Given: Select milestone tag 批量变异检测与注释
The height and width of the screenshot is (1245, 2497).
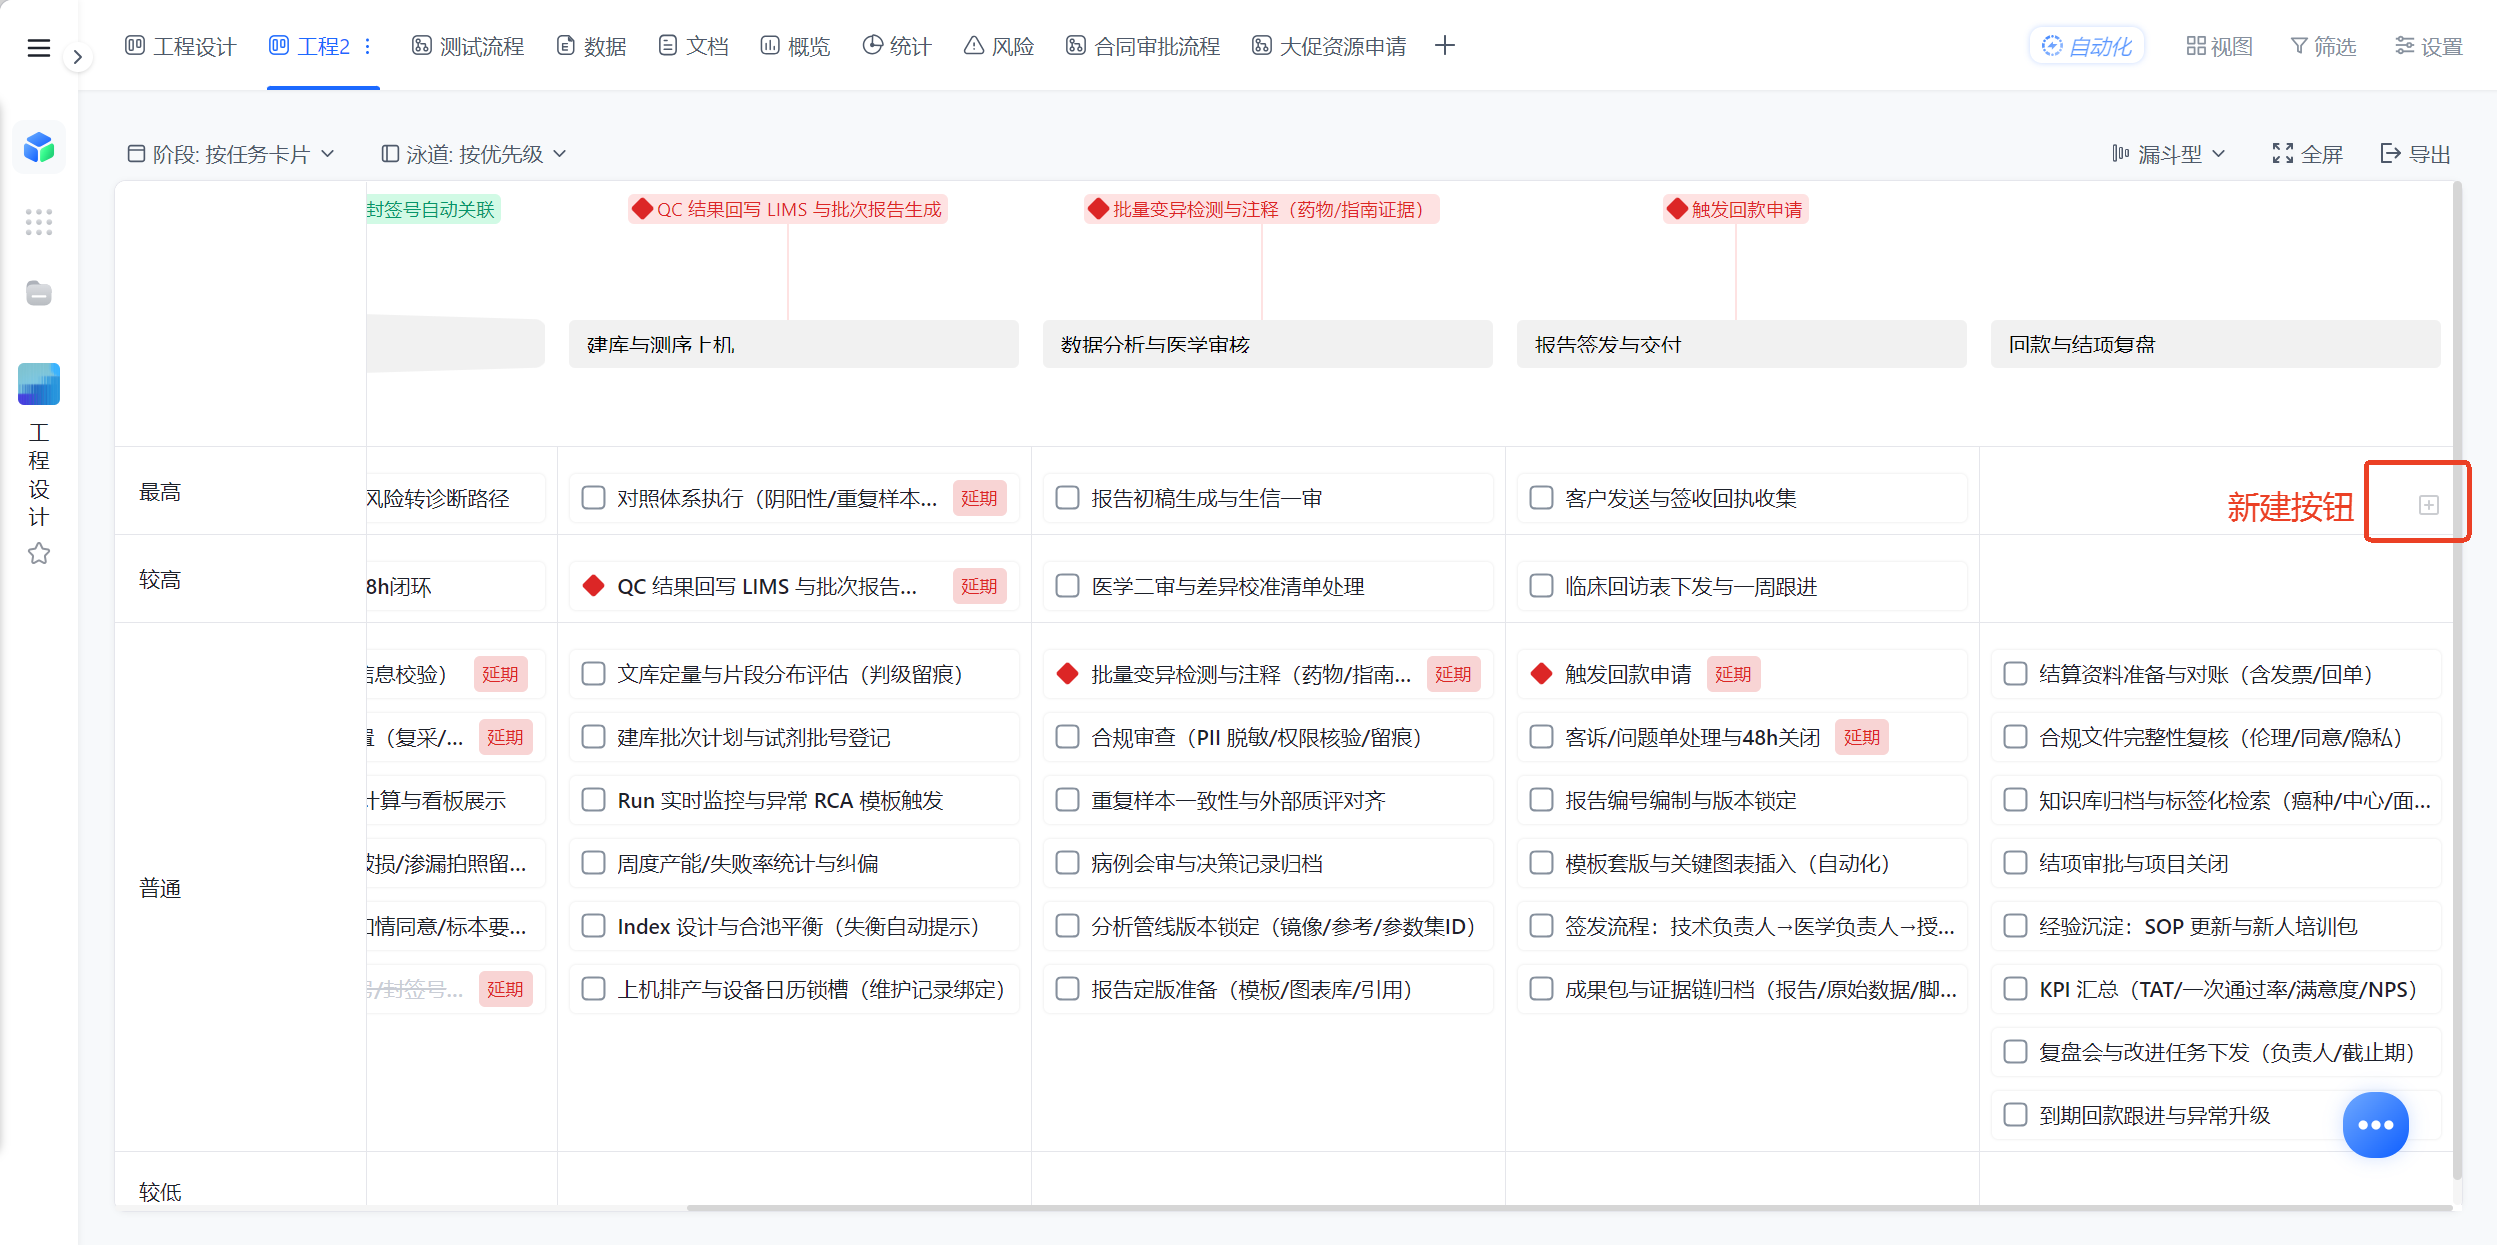Looking at the screenshot, I should (1262, 209).
